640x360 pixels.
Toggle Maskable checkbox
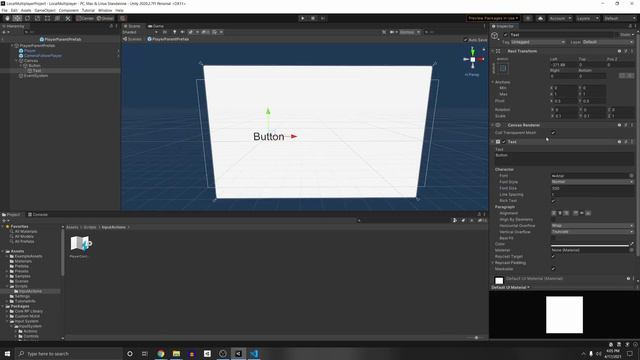(x=553, y=269)
